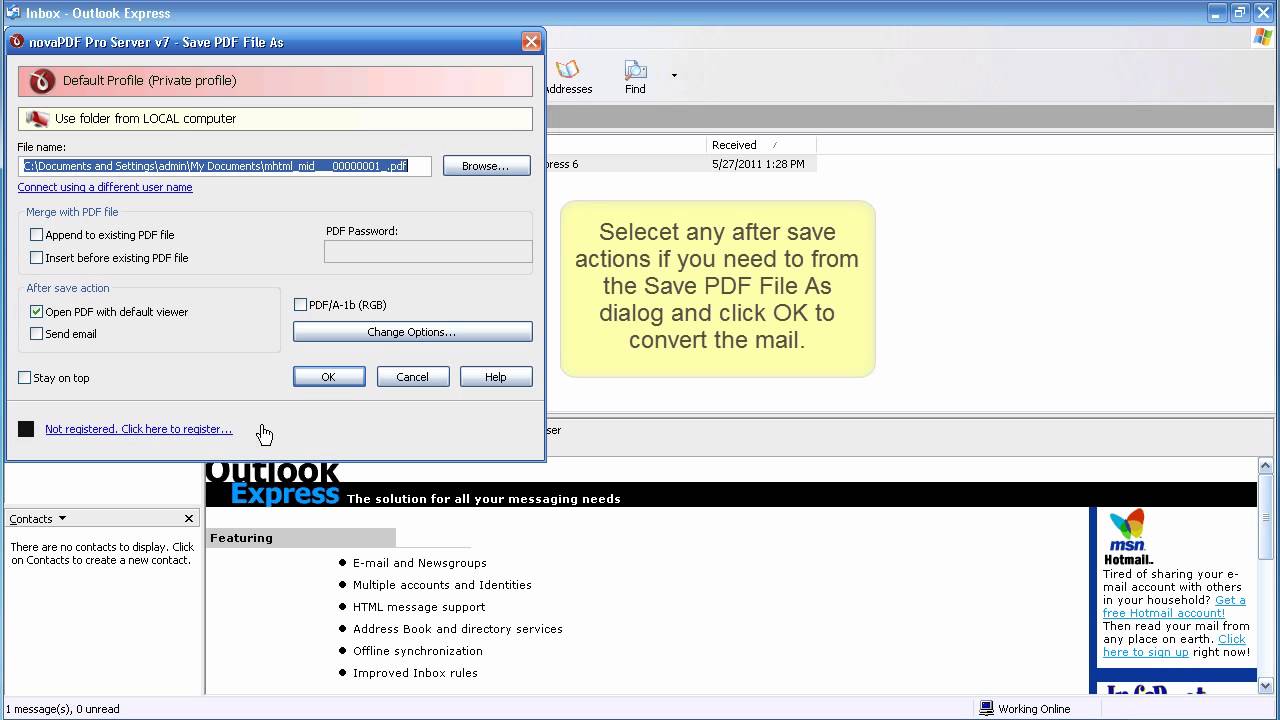This screenshot has height=720, width=1280.
Task: Click Multiple accounts and Identities text
Action: click(x=442, y=585)
